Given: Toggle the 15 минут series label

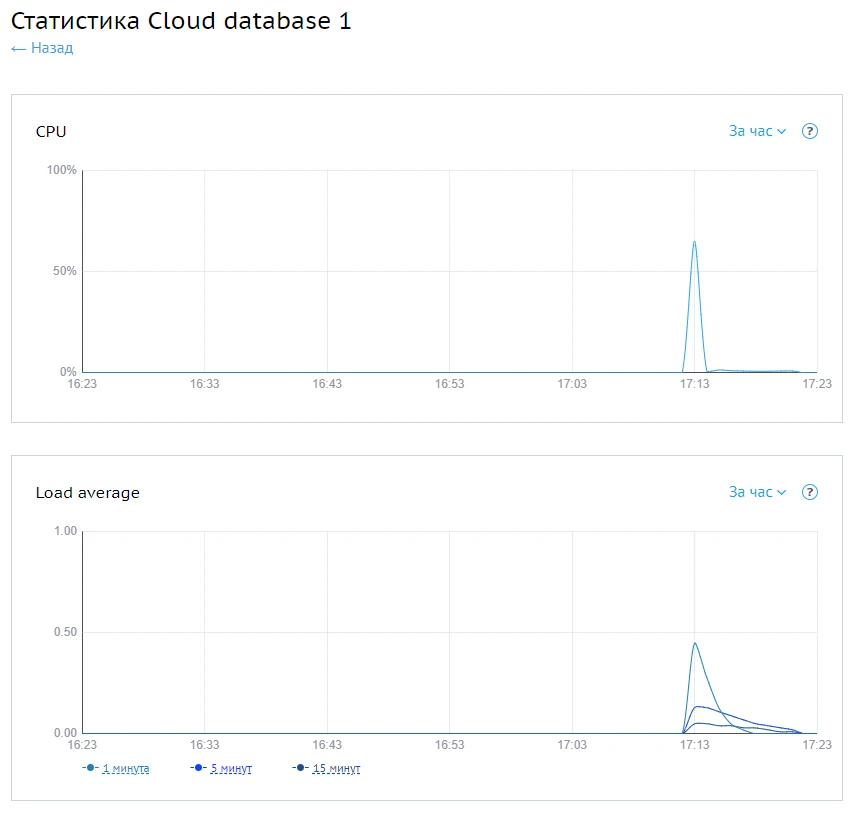Looking at the screenshot, I should 337,769.
